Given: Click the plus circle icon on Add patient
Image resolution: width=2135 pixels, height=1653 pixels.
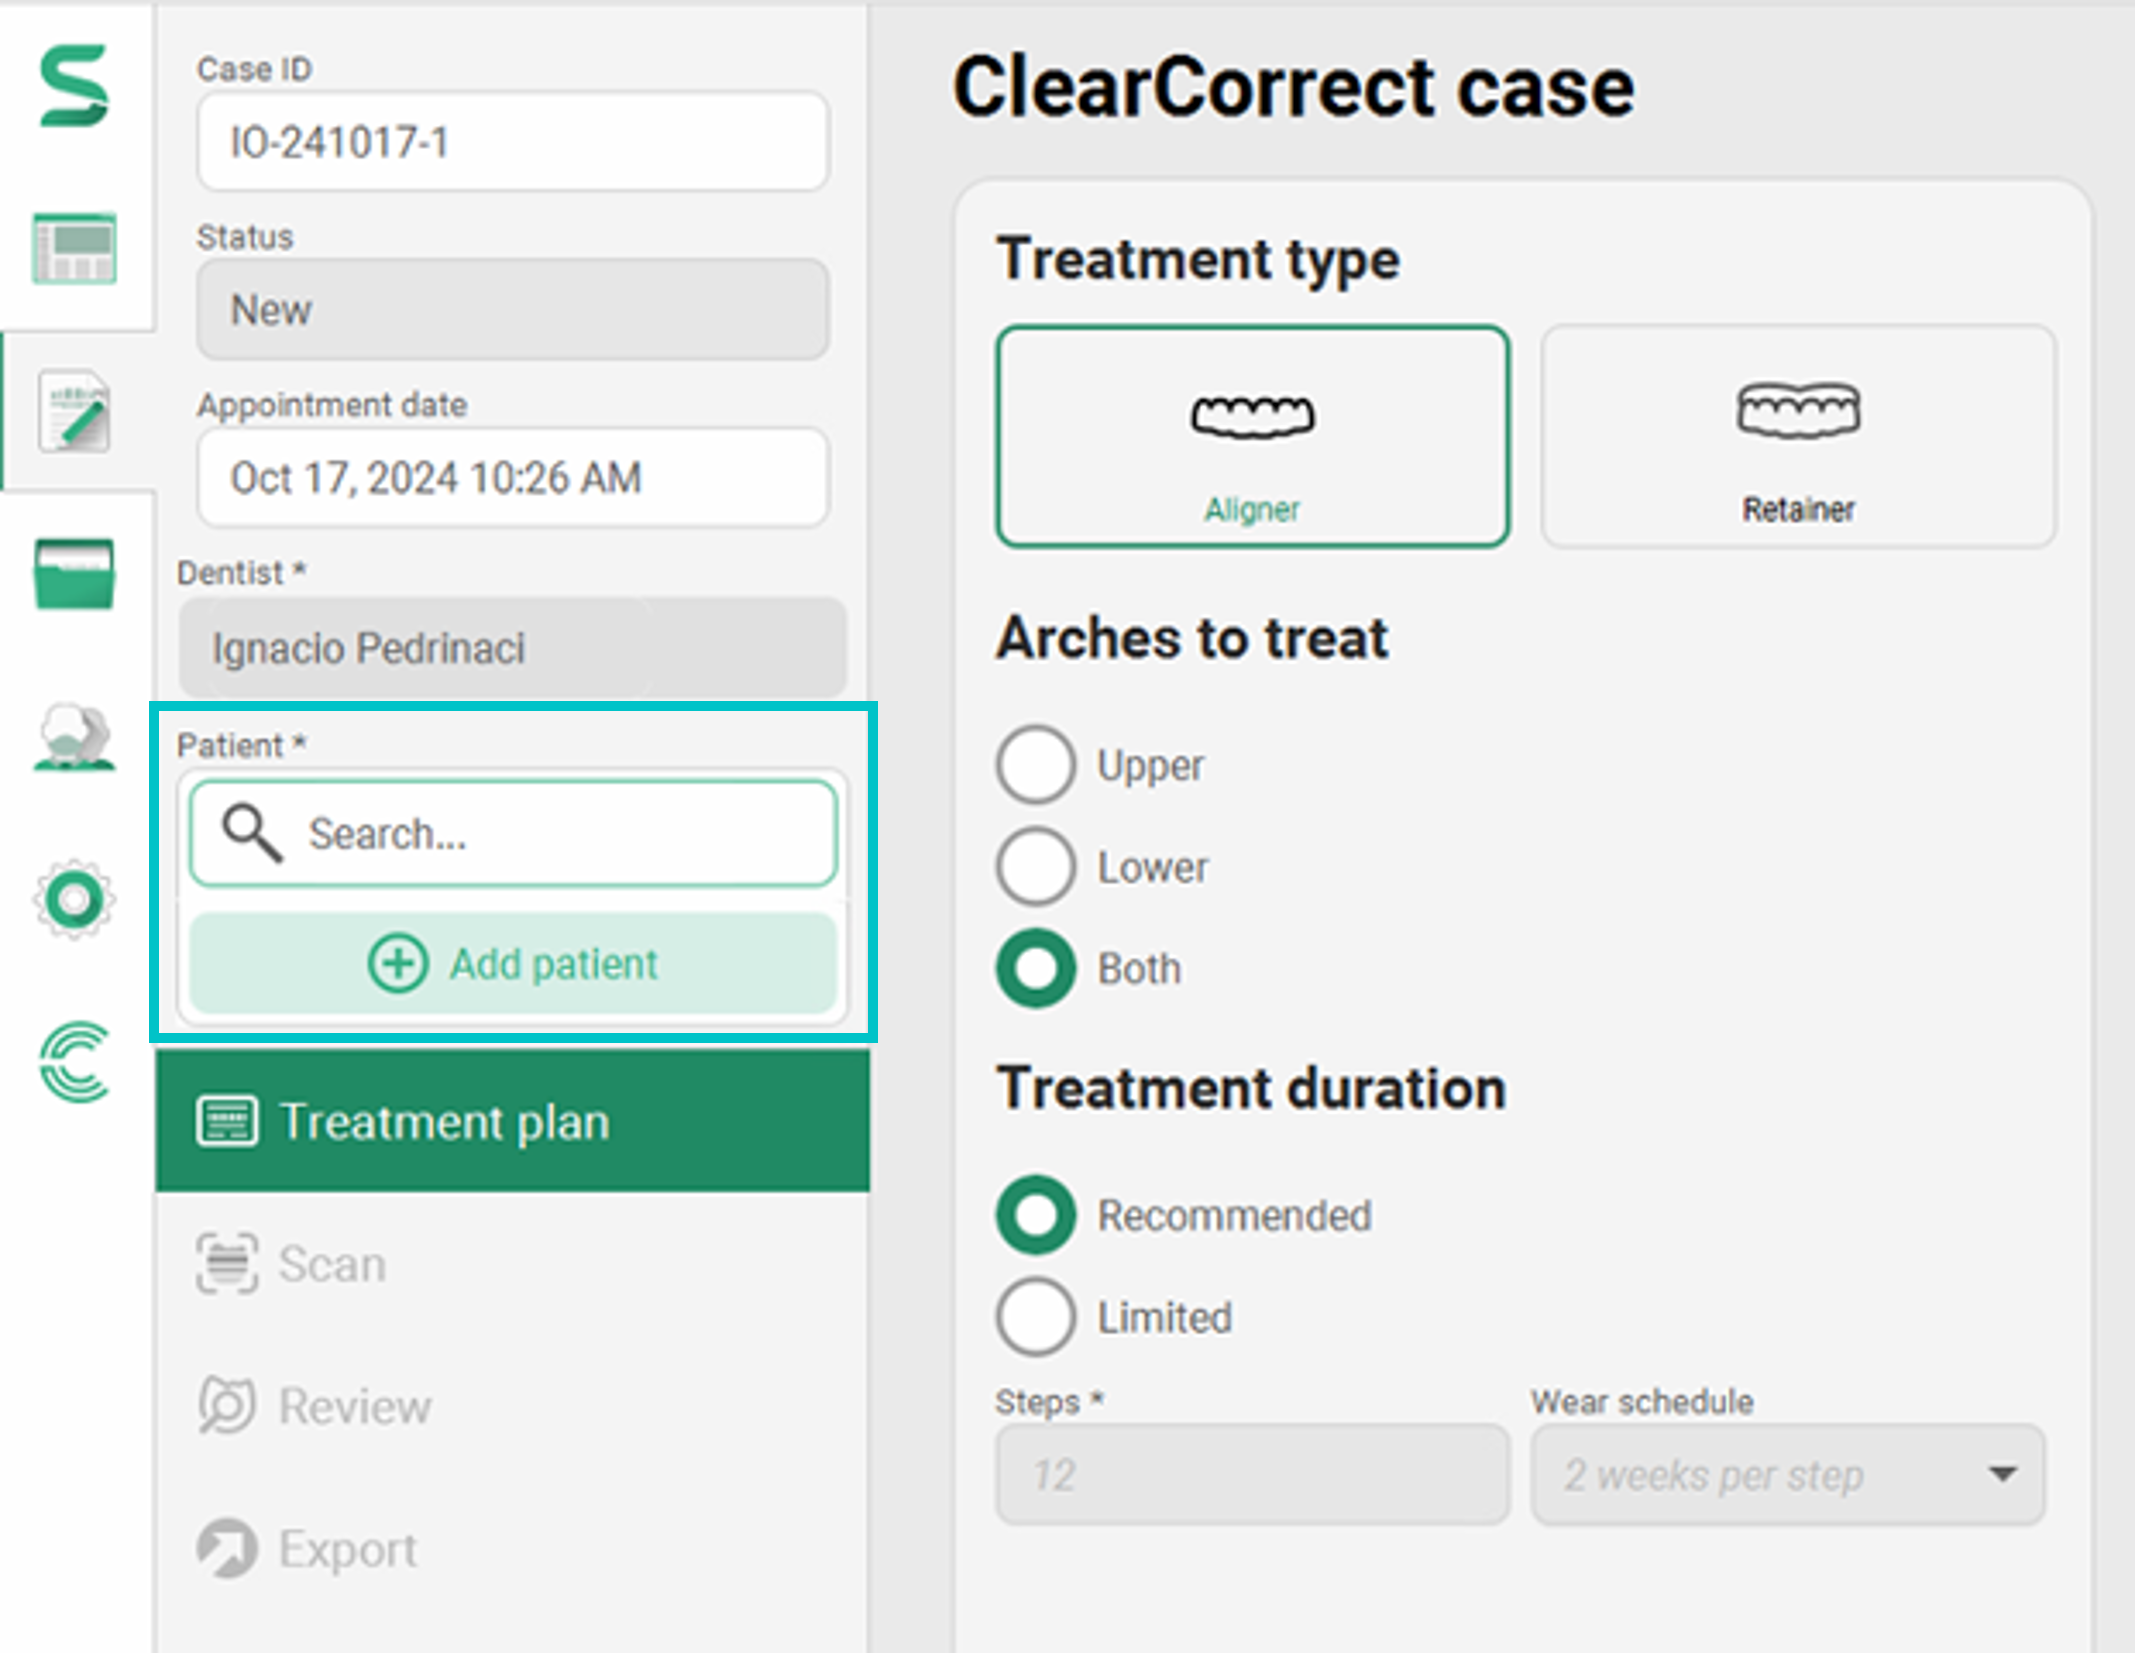Looking at the screenshot, I should click(398, 964).
